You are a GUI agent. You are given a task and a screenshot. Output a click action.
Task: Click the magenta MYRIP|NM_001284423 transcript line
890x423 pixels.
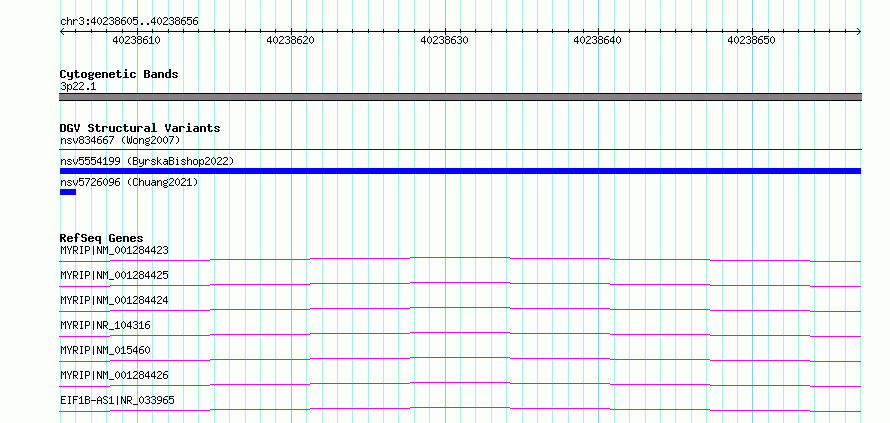pos(460,259)
